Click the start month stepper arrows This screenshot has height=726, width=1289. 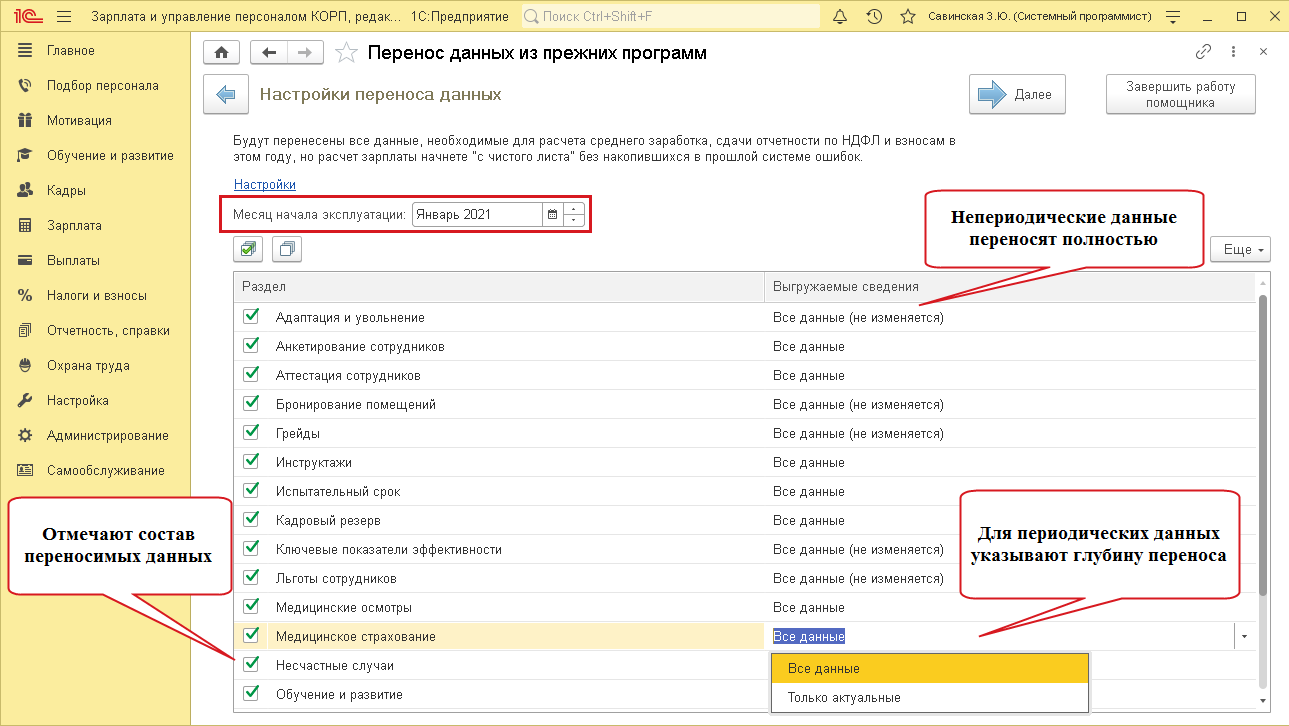click(x=574, y=214)
